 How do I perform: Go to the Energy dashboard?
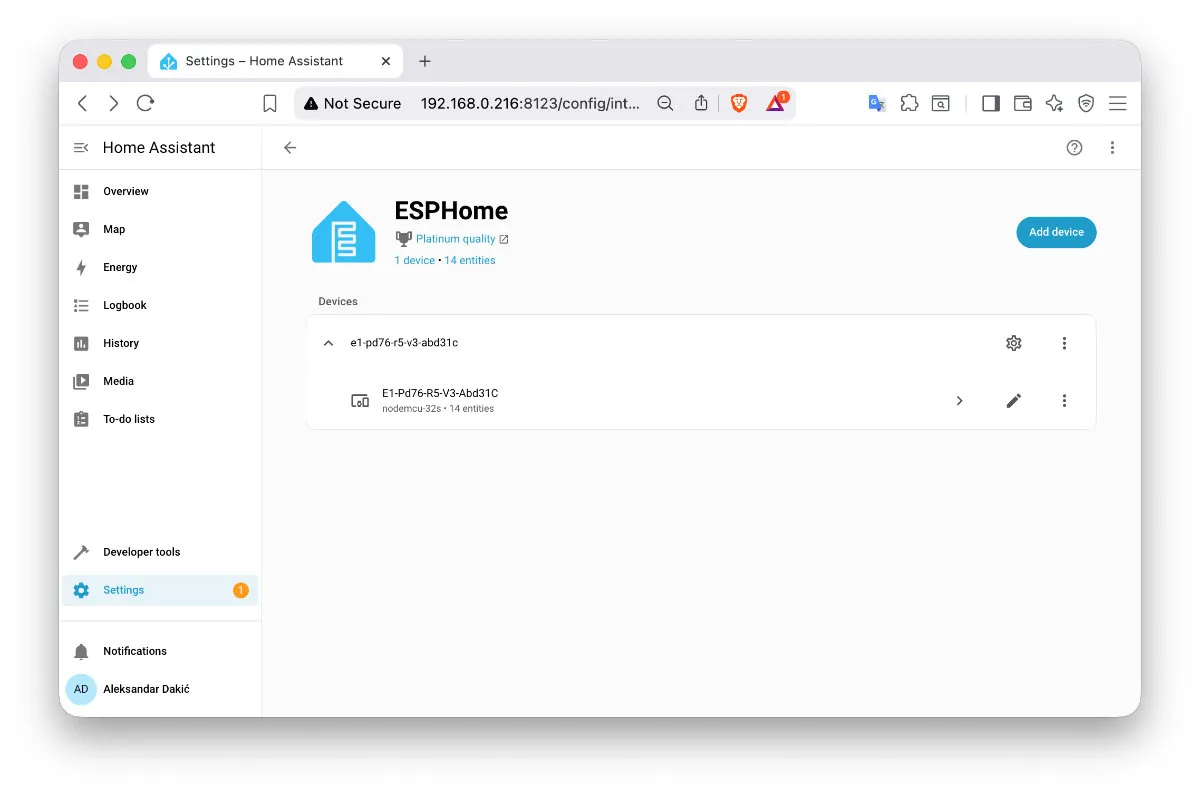160,267
